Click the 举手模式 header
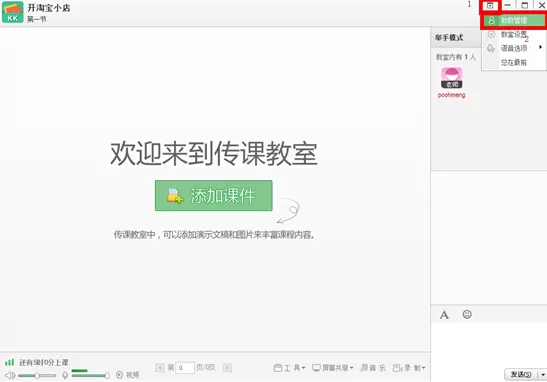This screenshot has height=382, width=547. point(449,37)
